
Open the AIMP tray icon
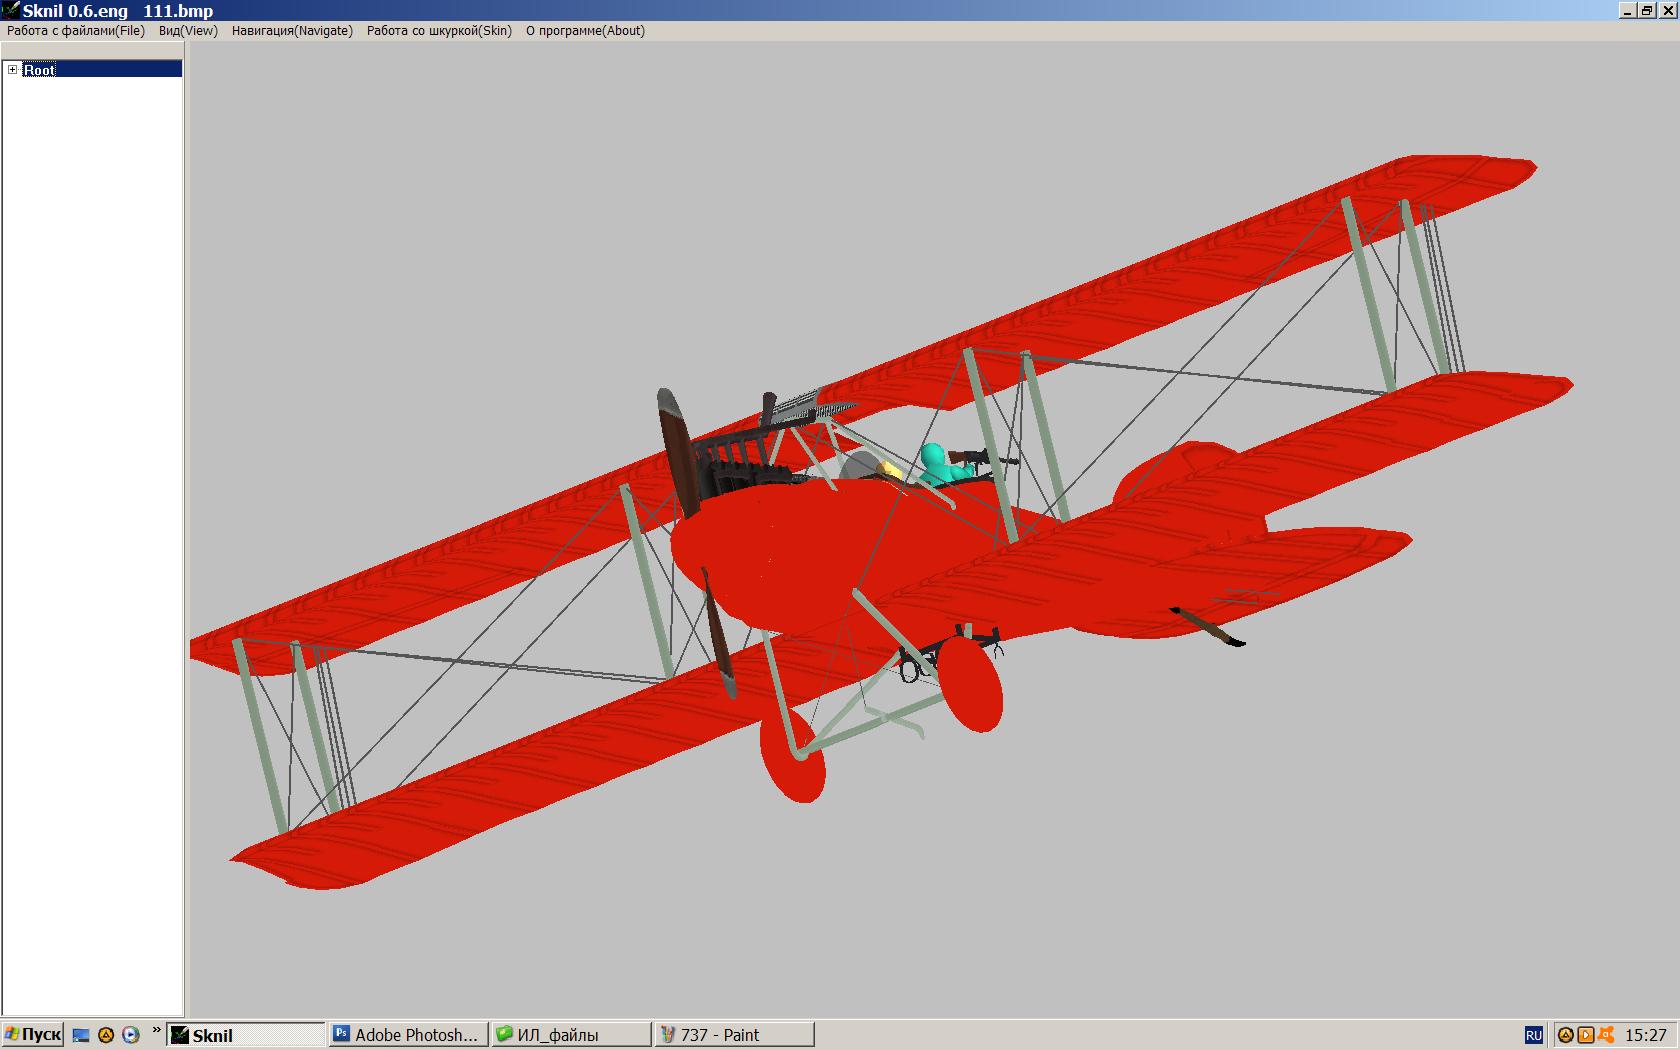click(x=1566, y=1035)
